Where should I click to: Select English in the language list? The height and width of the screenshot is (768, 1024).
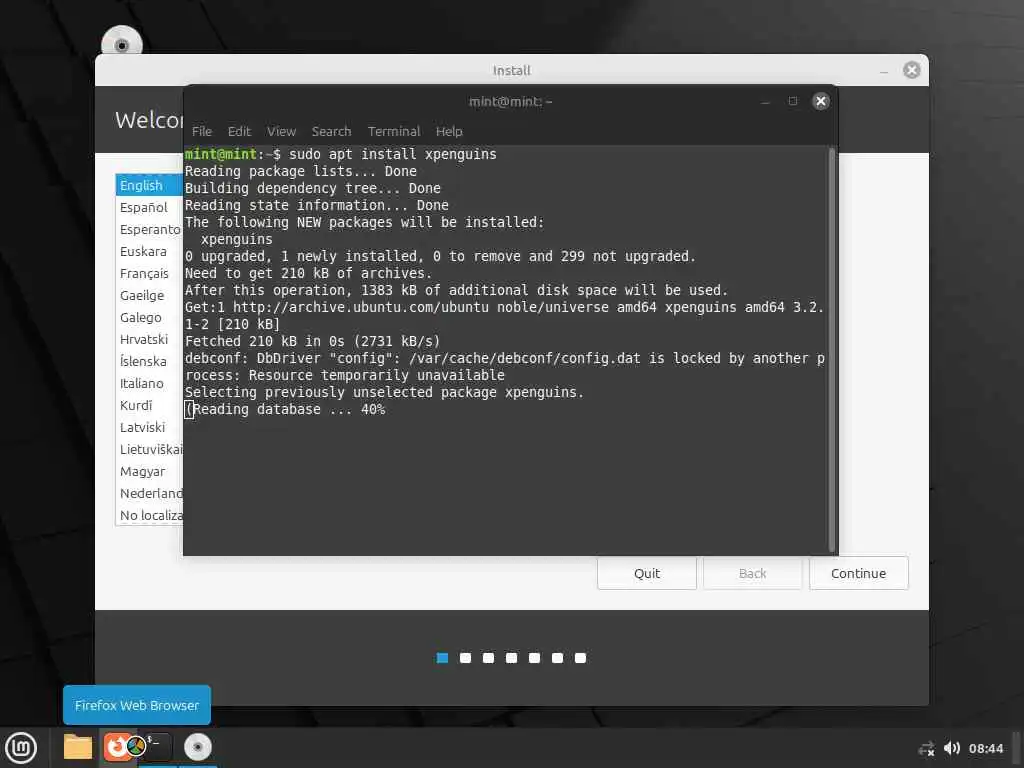pyautogui.click(x=150, y=185)
